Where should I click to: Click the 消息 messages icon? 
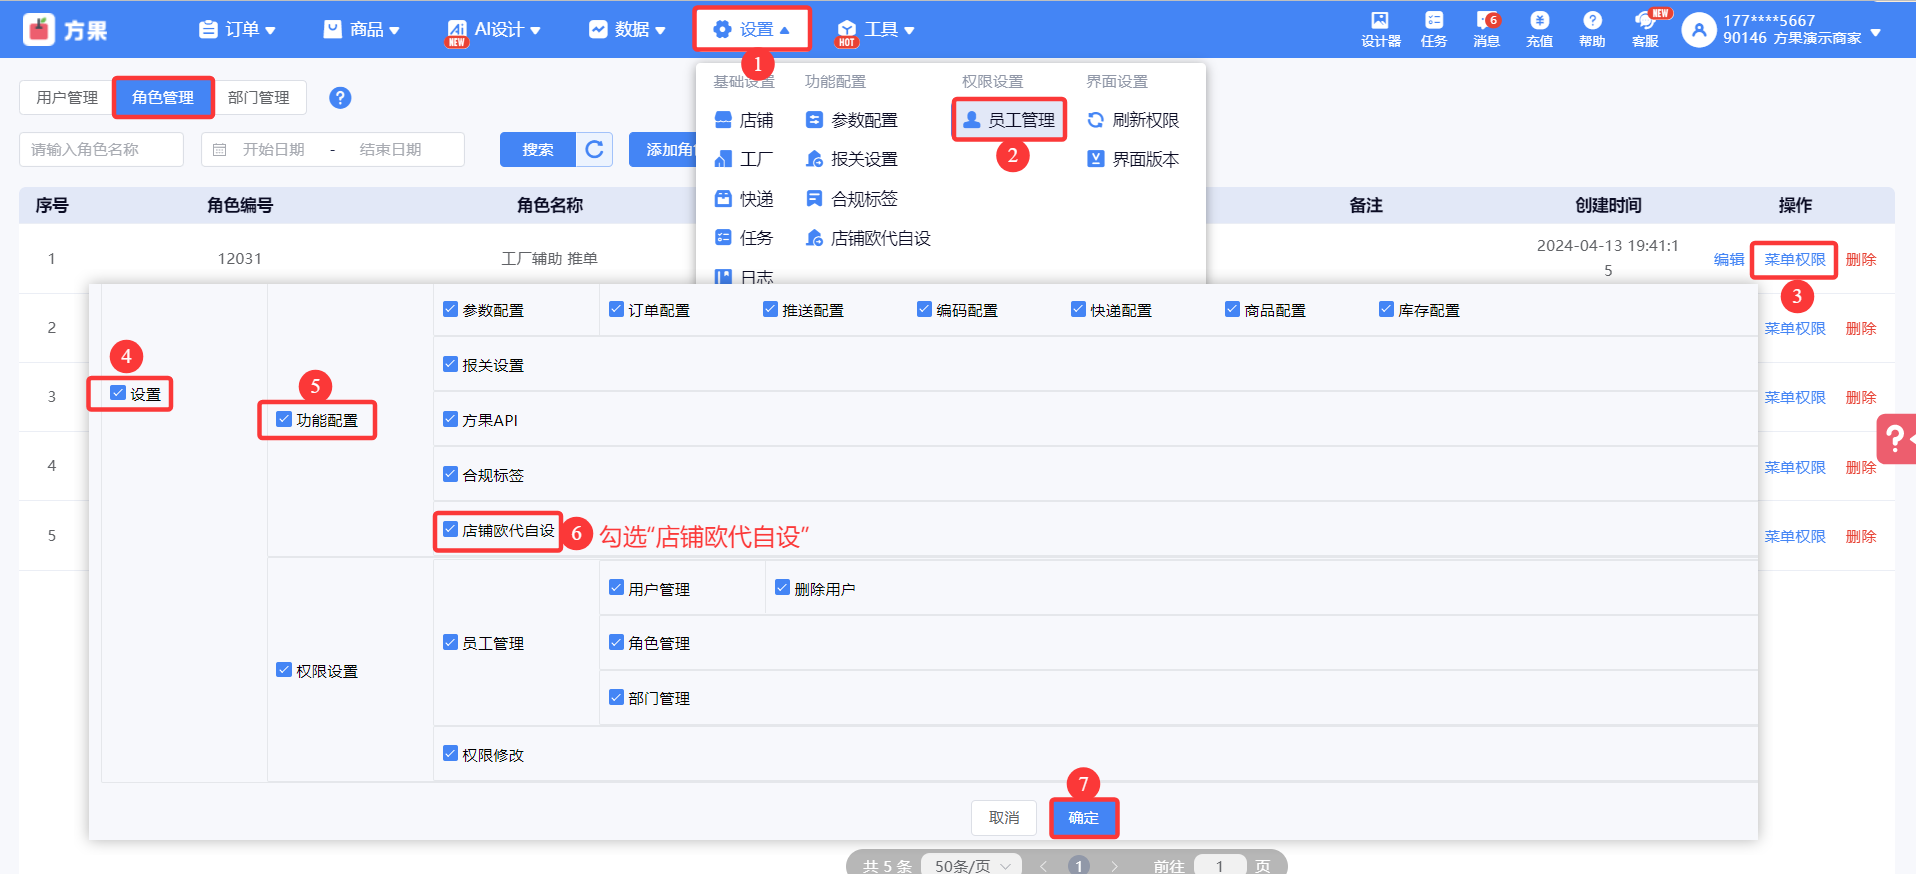coord(1486,28)
